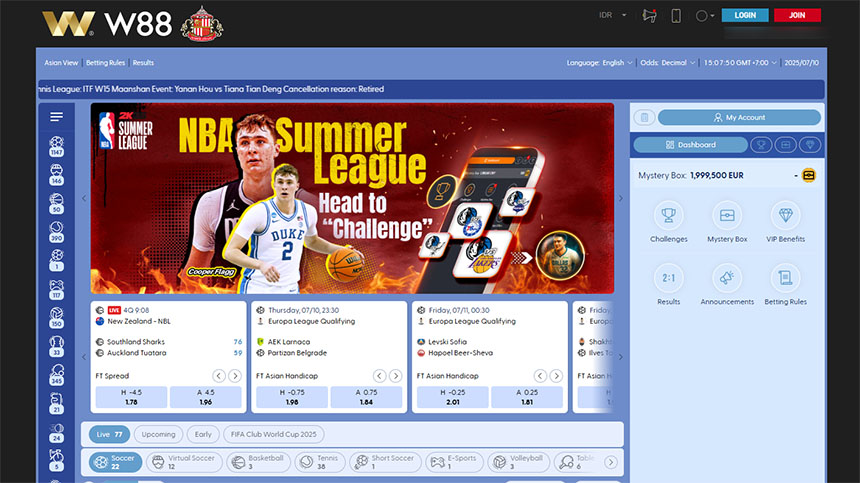Filter by Virtual Soccer 12 chip
The image size is (860, 483).
coord(184,462)
